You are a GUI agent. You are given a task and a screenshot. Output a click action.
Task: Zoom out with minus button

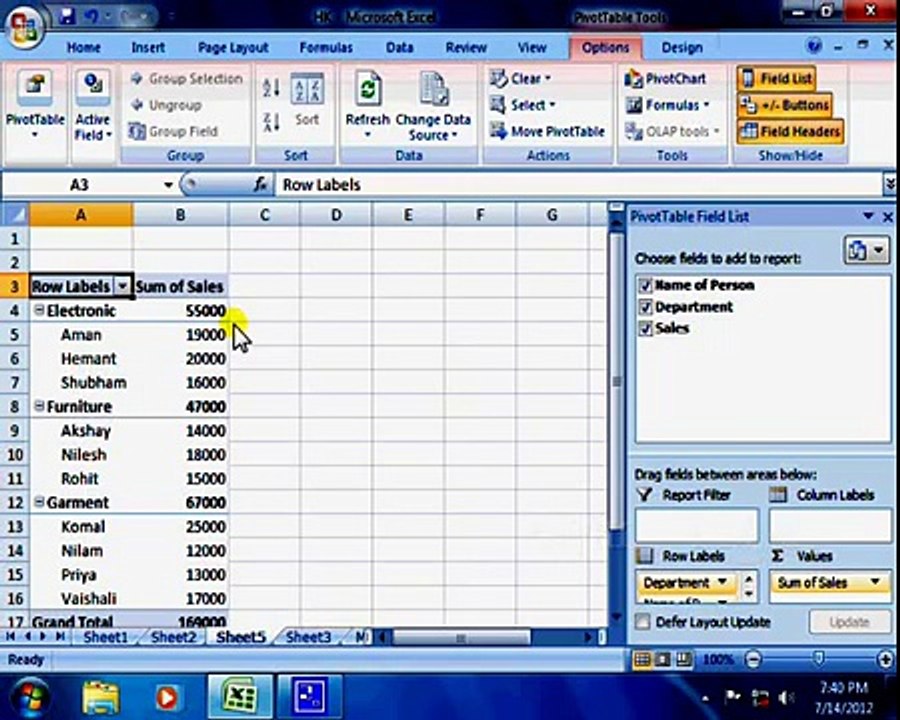(752, 660)
